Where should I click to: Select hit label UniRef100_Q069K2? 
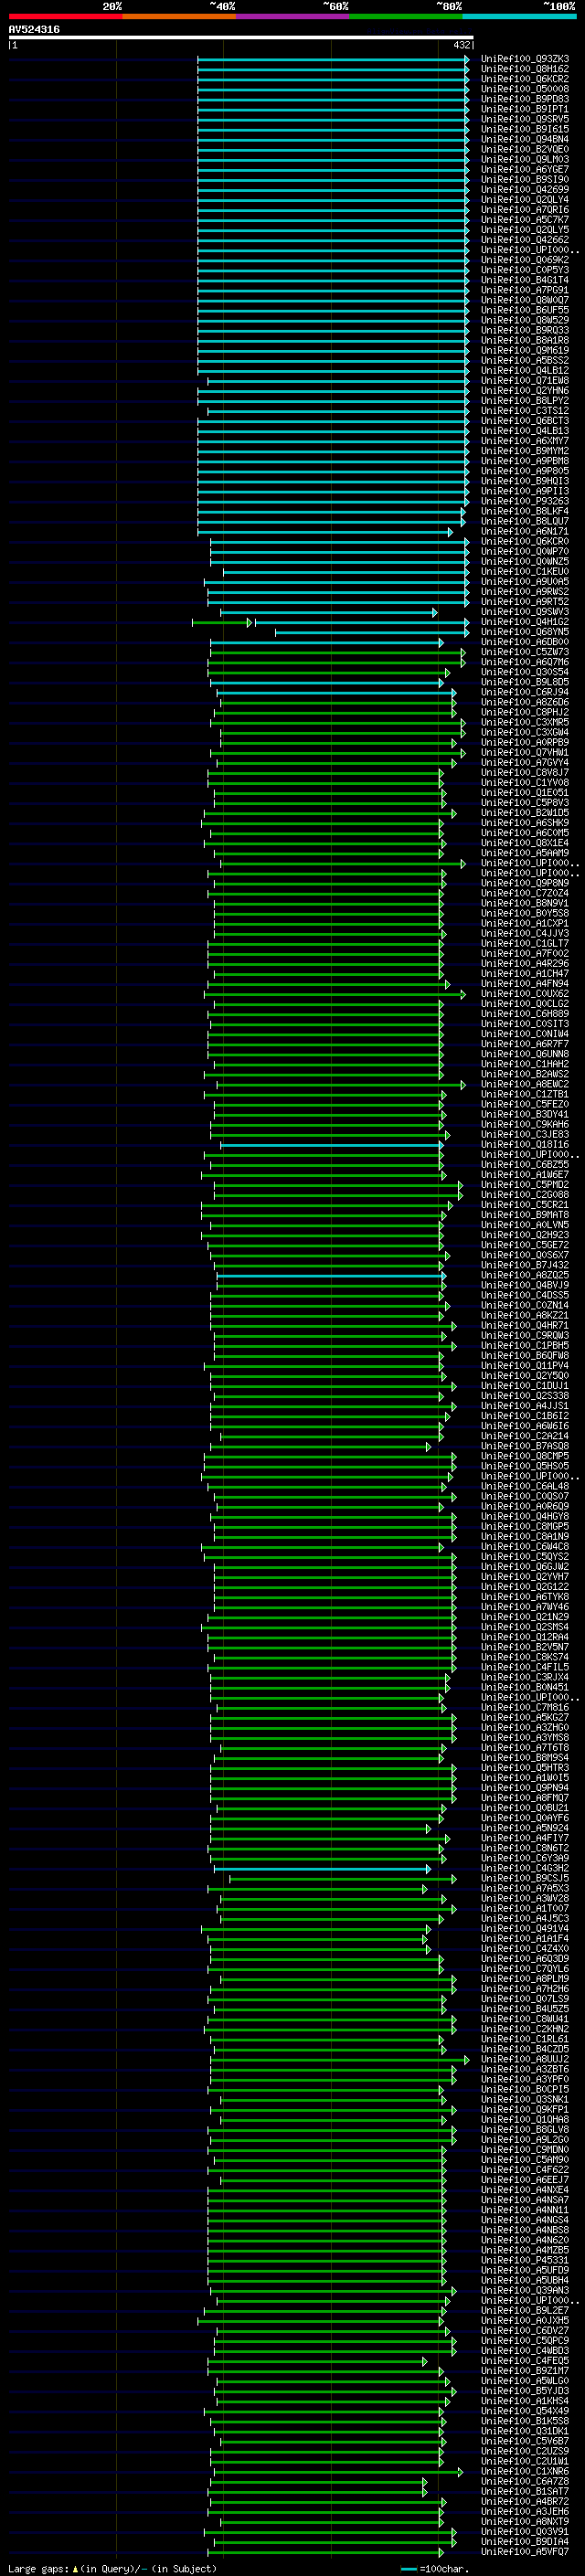coord(525,260)
